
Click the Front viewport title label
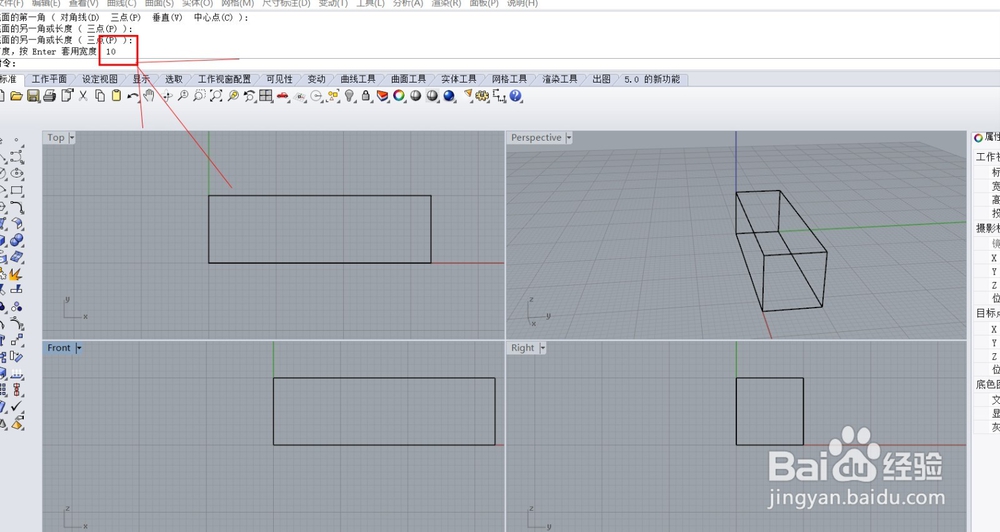59,348
